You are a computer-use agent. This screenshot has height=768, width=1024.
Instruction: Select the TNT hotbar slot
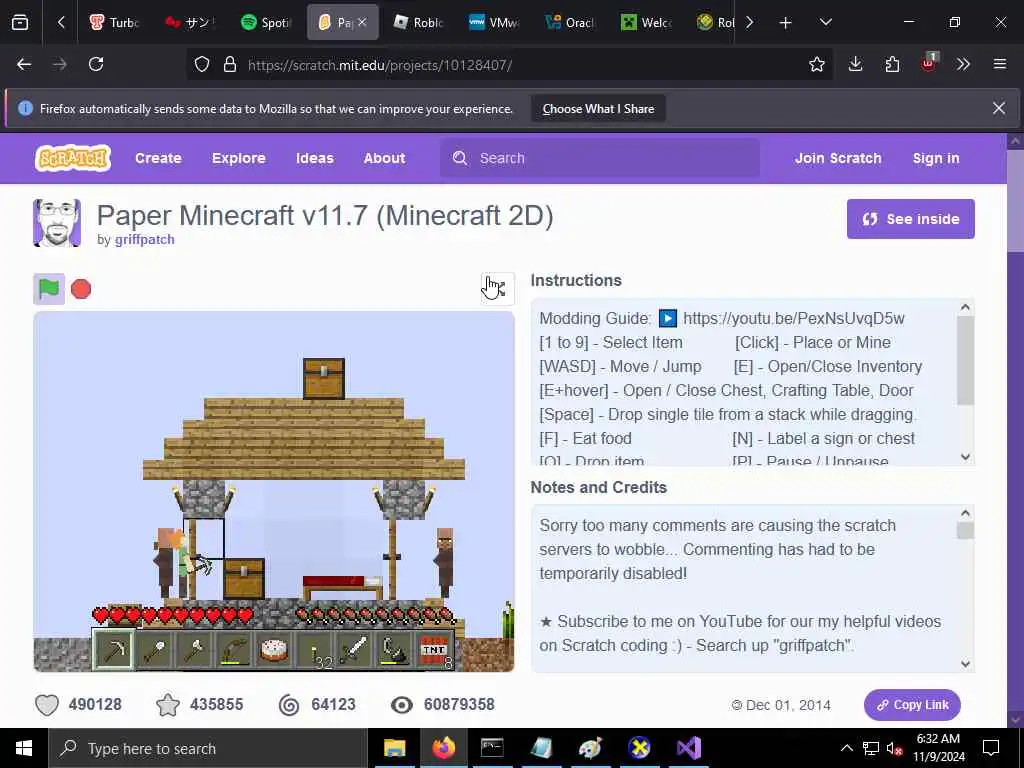[435, 650]
